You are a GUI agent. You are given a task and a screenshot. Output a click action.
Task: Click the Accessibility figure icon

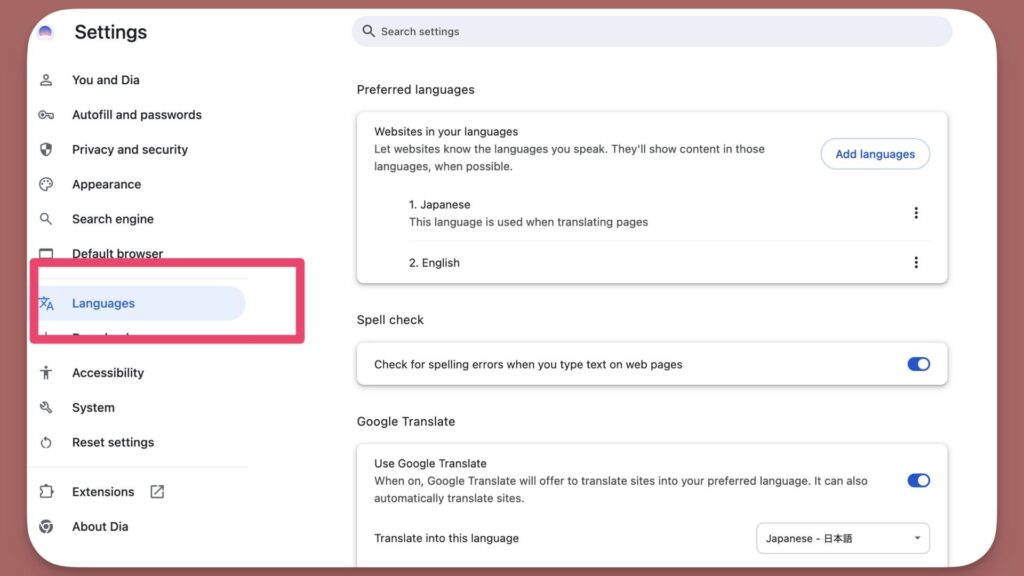(x=46, y=373)
